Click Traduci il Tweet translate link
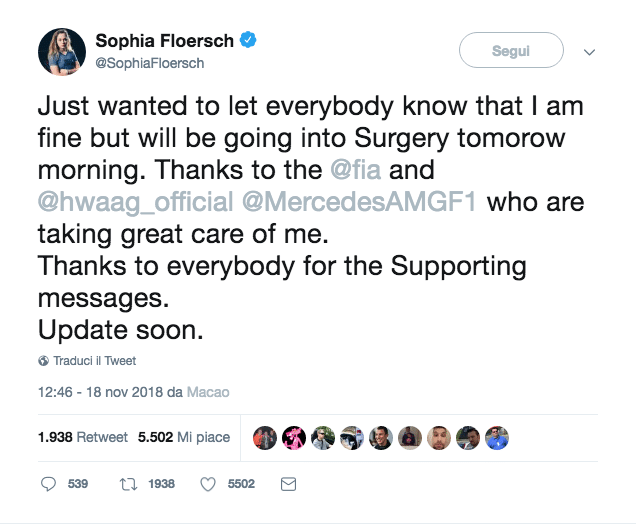Screen dimensions: 636x524 point(93,360)
